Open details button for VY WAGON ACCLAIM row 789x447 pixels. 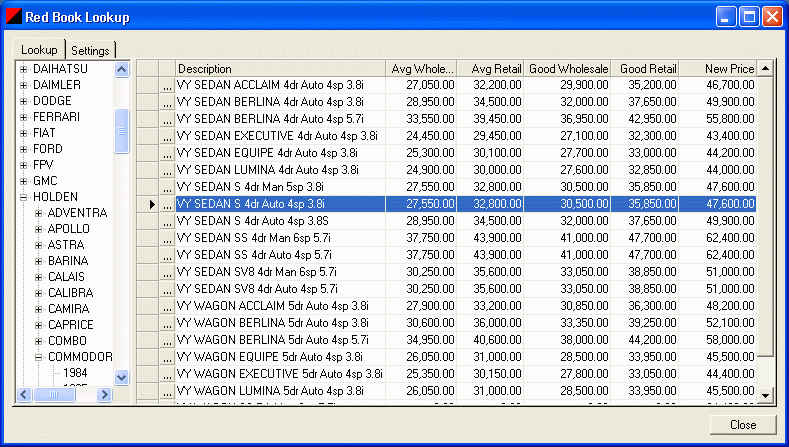coord(167,306)
